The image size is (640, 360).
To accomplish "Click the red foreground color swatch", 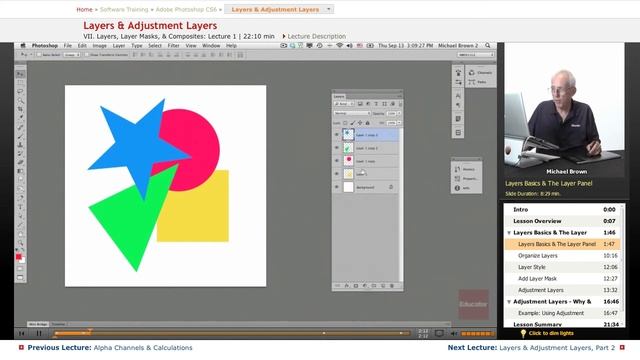I will [x=18, y=257].
